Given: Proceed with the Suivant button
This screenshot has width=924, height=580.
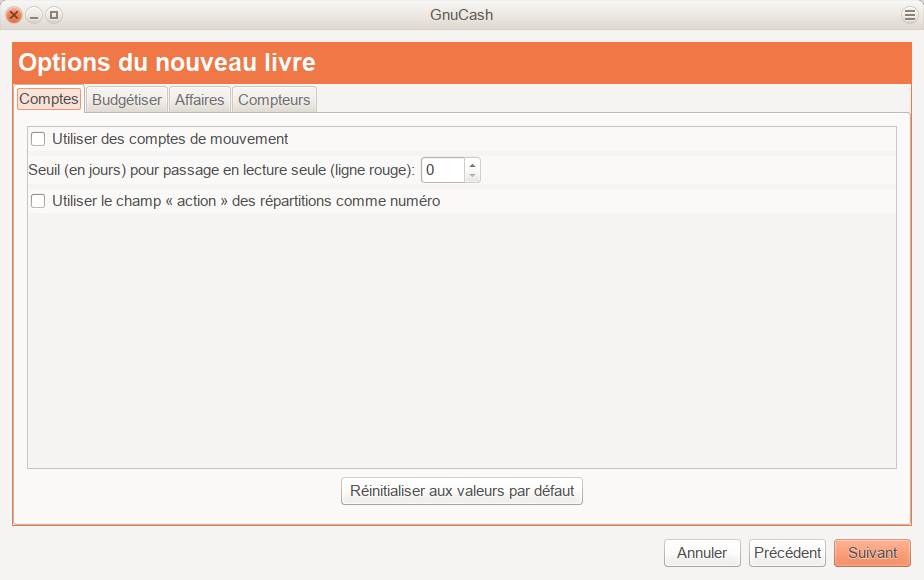Looking at the screenshot, I should (872, 553).
